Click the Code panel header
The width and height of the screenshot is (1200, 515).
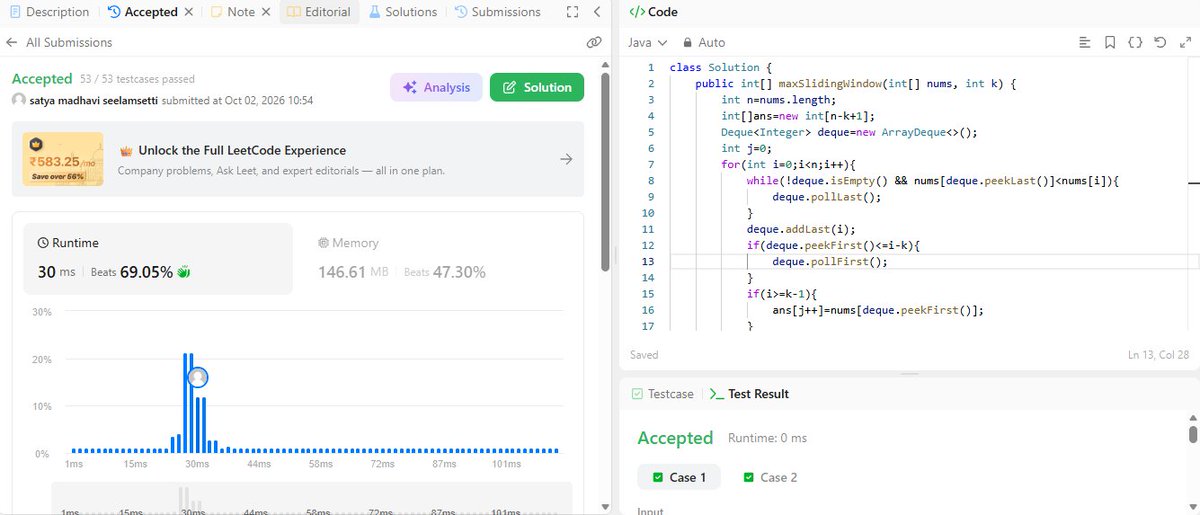point(653,12)
